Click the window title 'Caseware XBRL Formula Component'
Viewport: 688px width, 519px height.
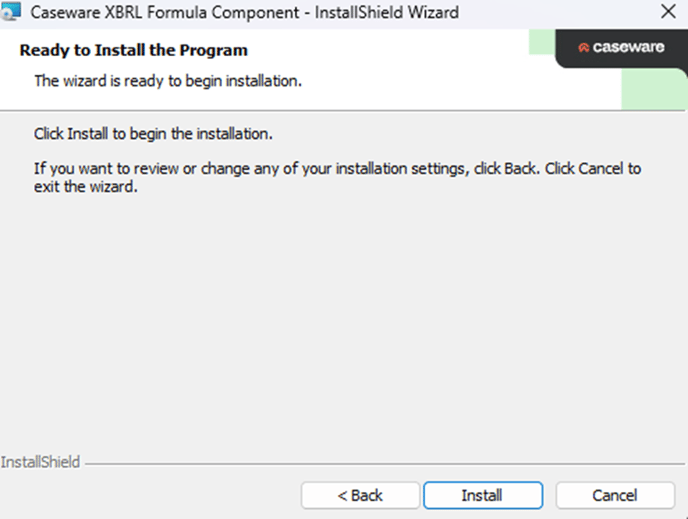click(x=165, y=12)
